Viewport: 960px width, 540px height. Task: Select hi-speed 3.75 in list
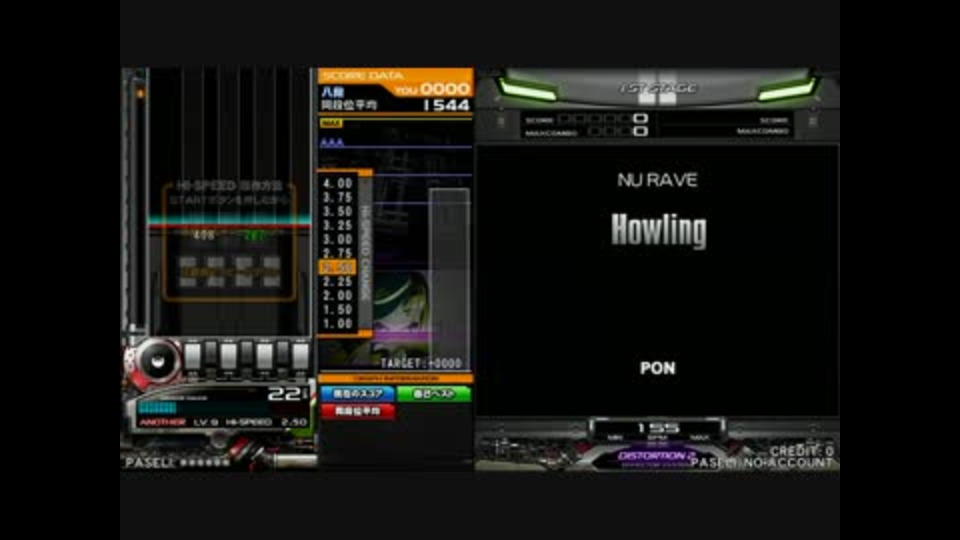337,197
